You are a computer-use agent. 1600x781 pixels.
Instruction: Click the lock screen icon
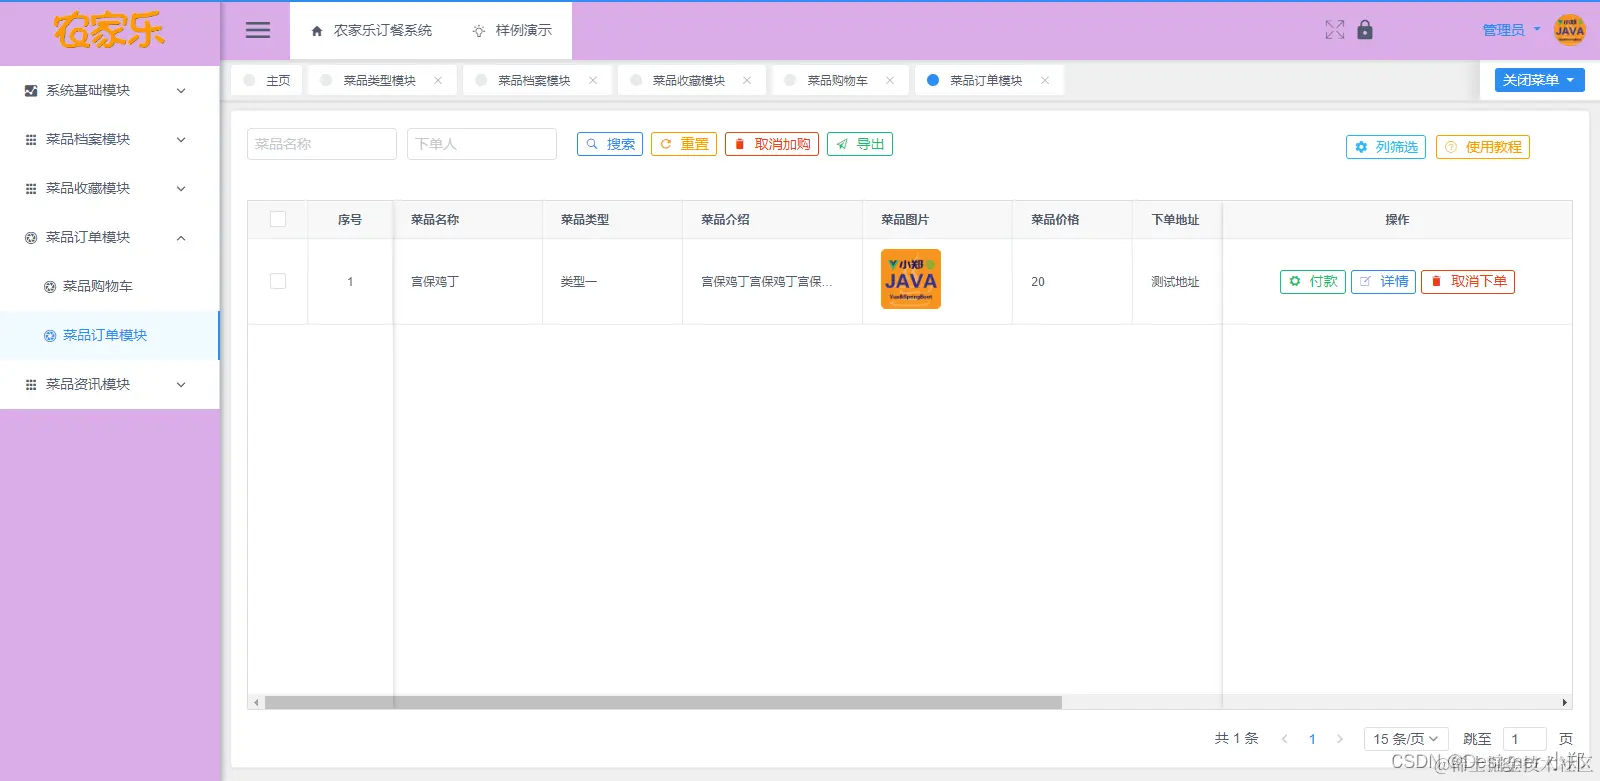pos(1365,30)
